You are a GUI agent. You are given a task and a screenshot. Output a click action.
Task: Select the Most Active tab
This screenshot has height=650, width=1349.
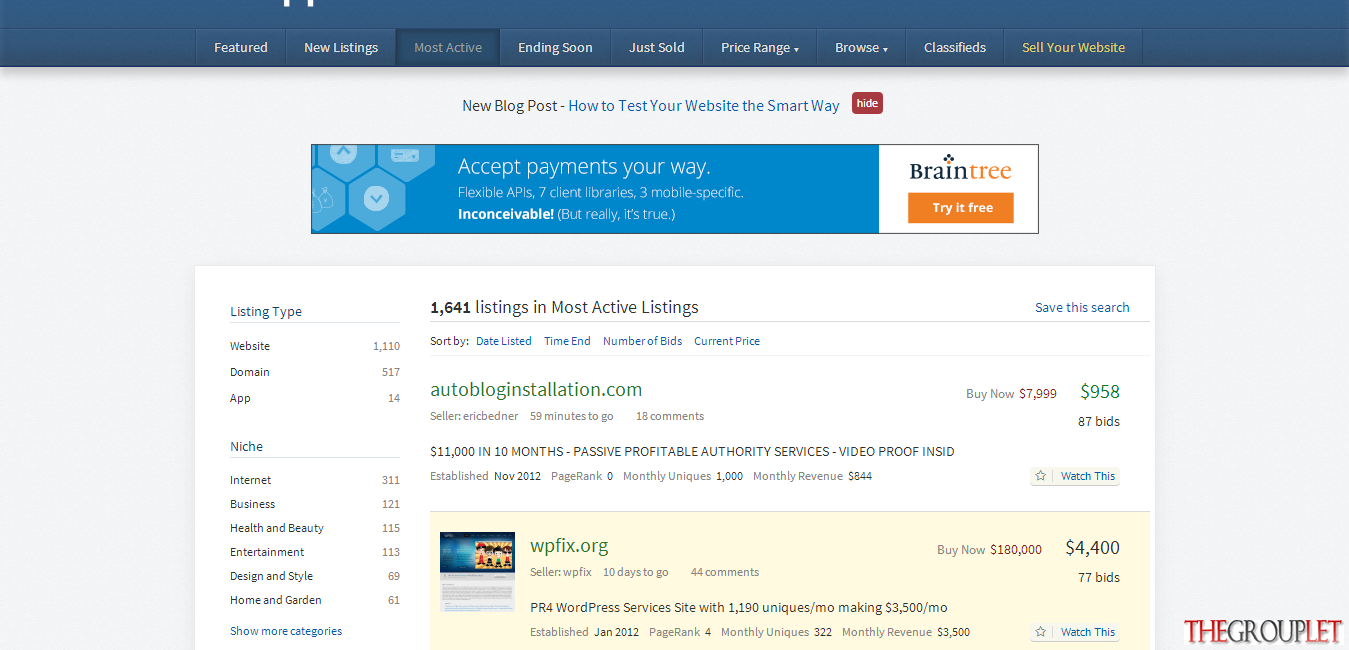(x=448, y=47)
